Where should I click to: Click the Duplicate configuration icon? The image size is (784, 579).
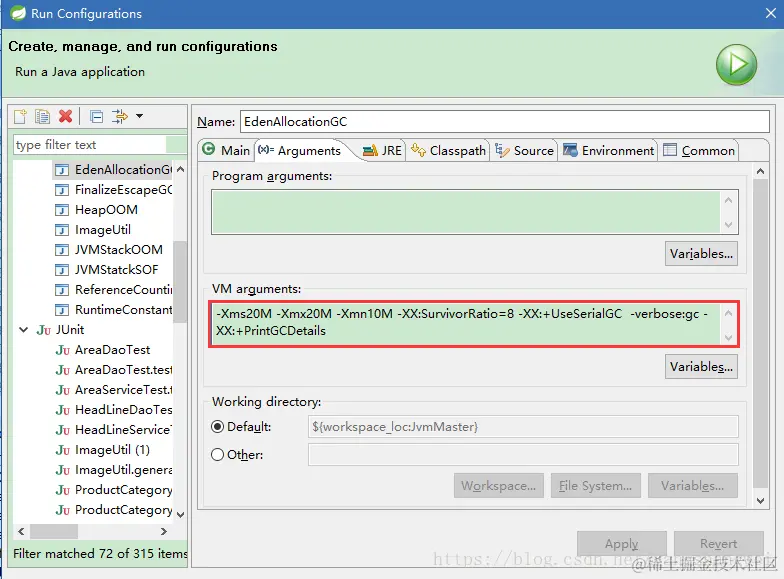point(42,116)
